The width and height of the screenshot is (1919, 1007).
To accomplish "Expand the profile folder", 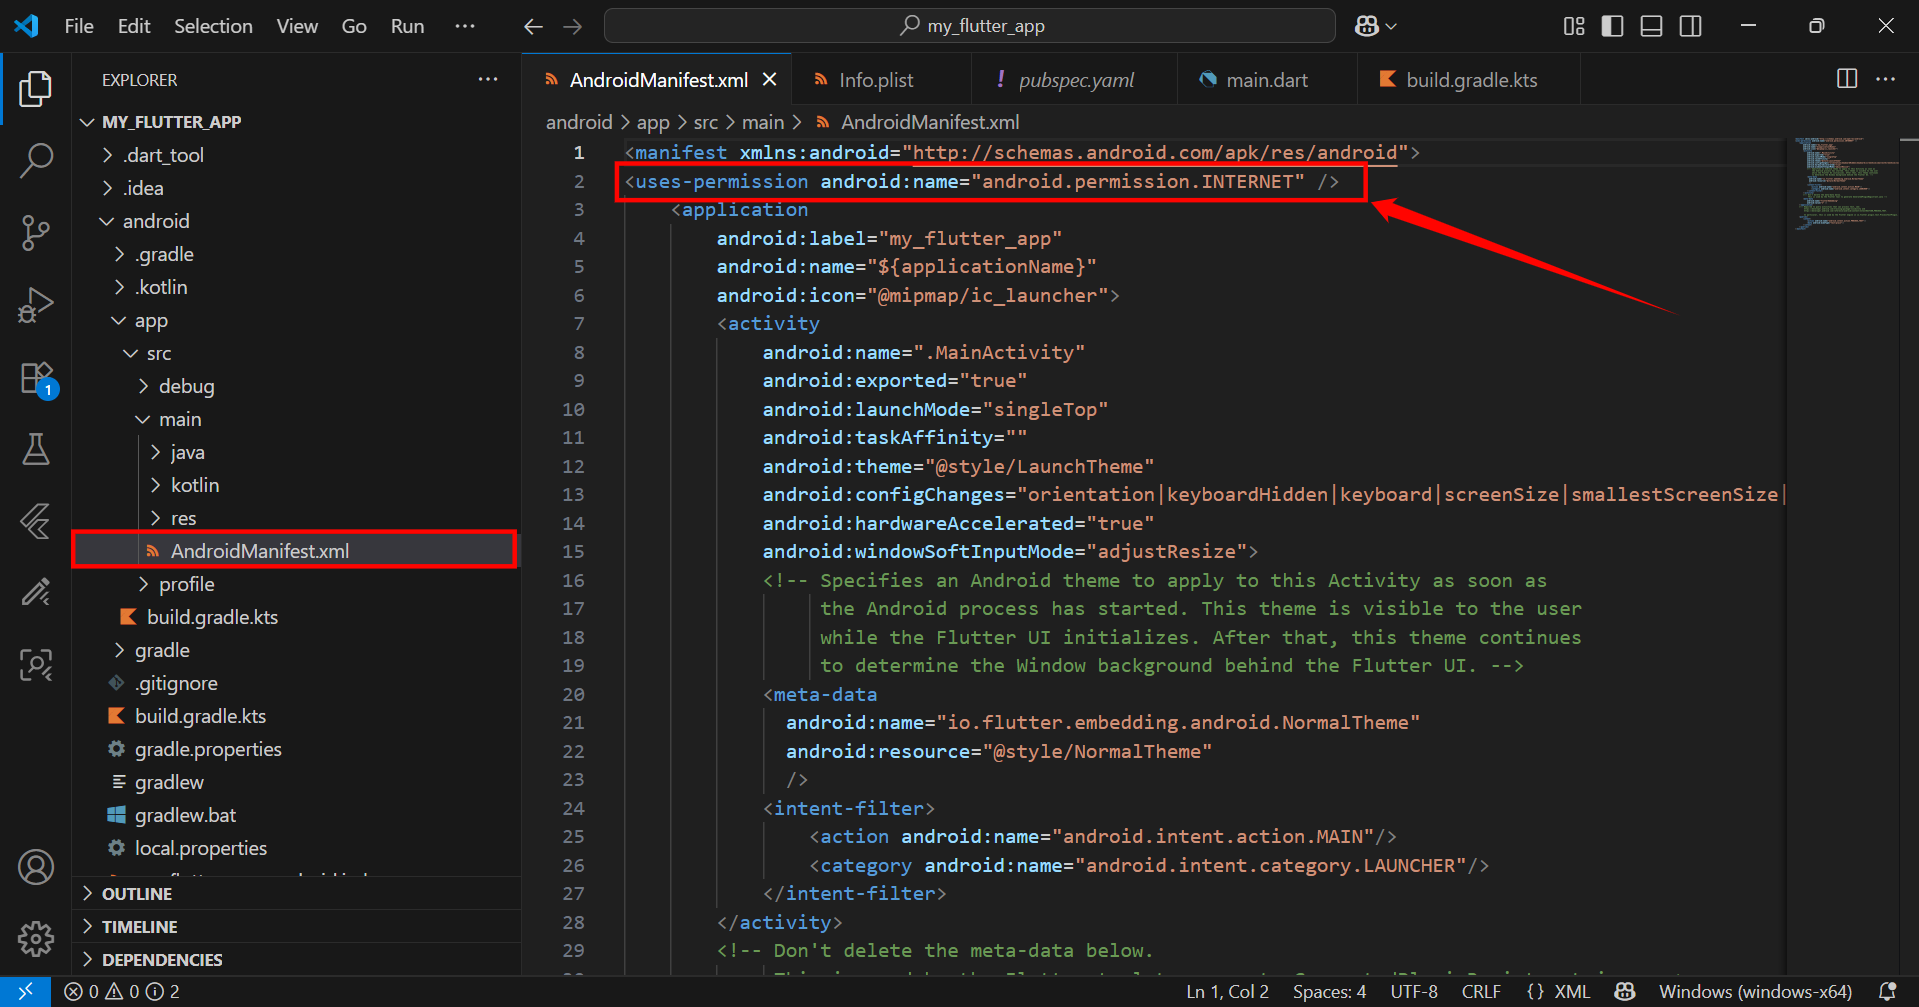I will [x=297, y=584].
